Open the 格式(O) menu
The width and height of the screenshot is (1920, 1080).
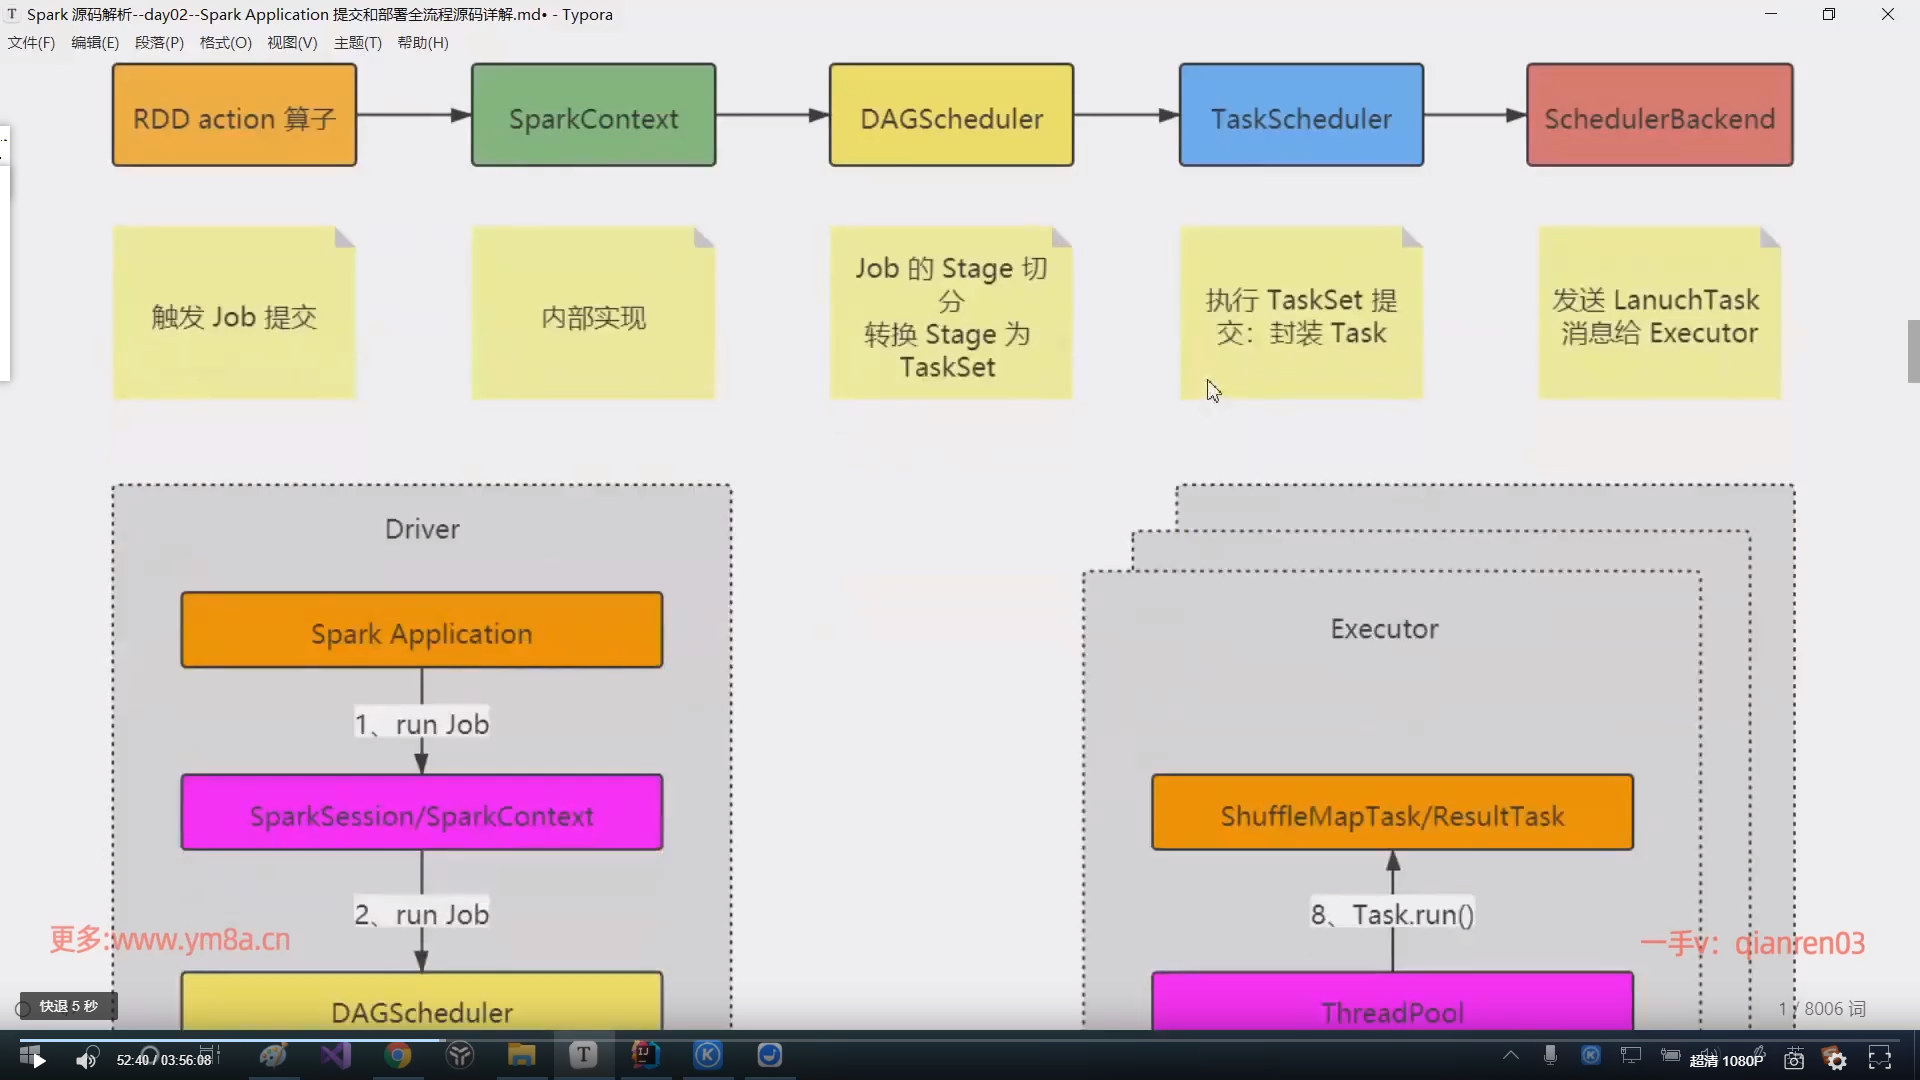click(x=225, y=43)
